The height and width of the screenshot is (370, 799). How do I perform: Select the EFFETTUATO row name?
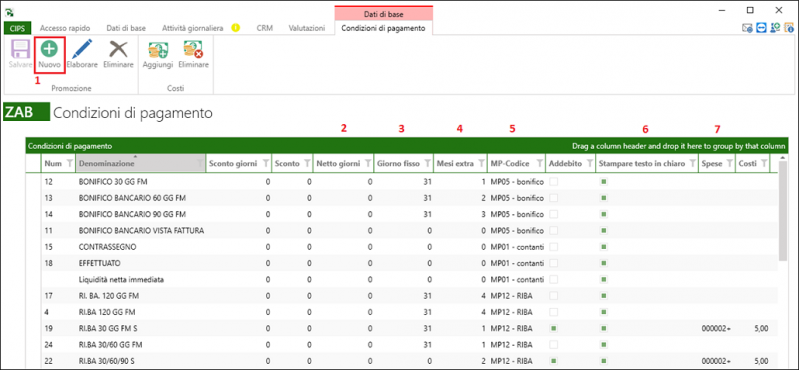point(99,263)
